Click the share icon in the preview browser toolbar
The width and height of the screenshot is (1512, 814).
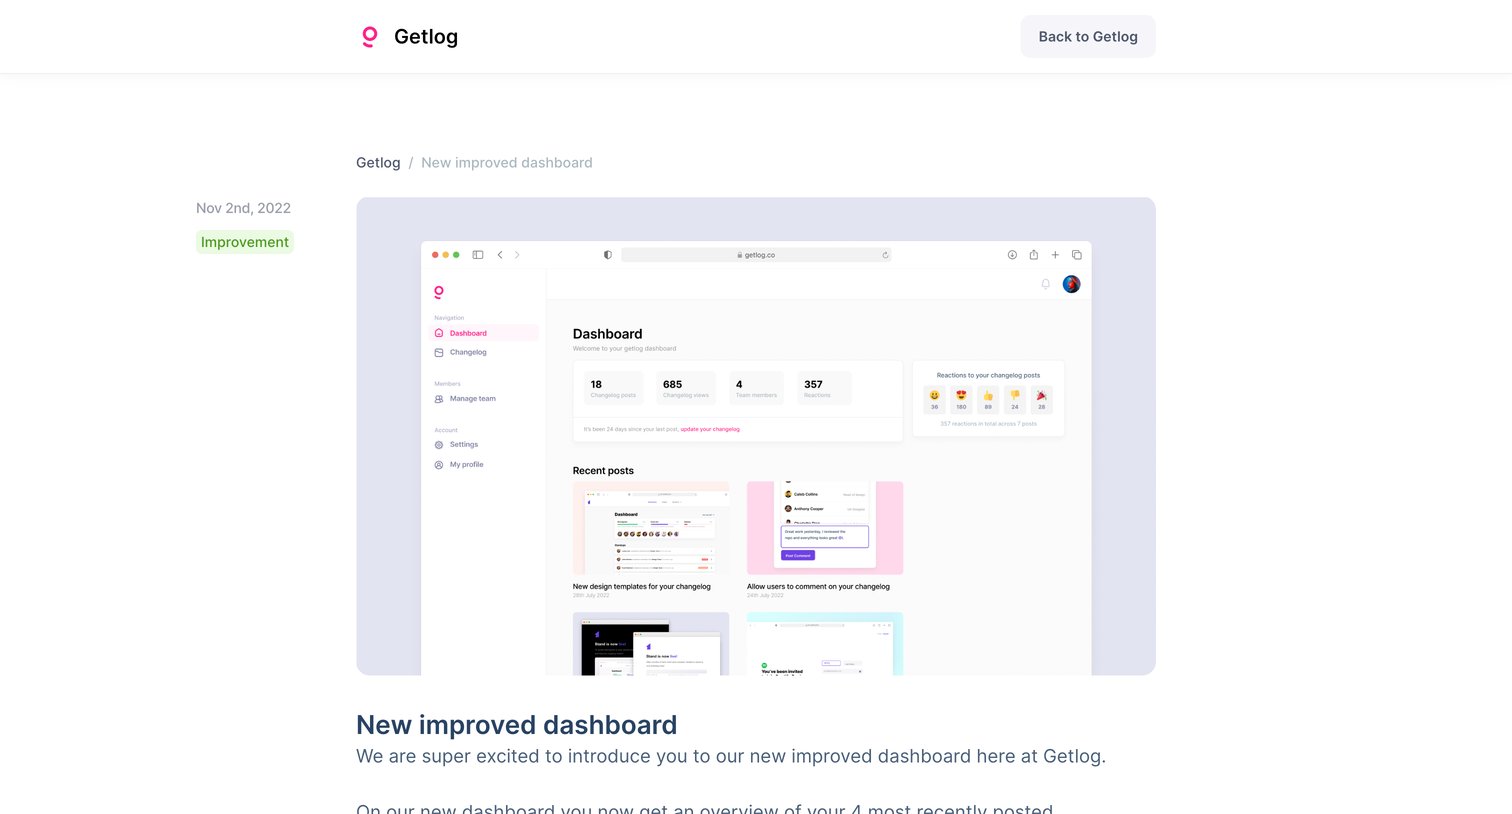coord(1033,255)
